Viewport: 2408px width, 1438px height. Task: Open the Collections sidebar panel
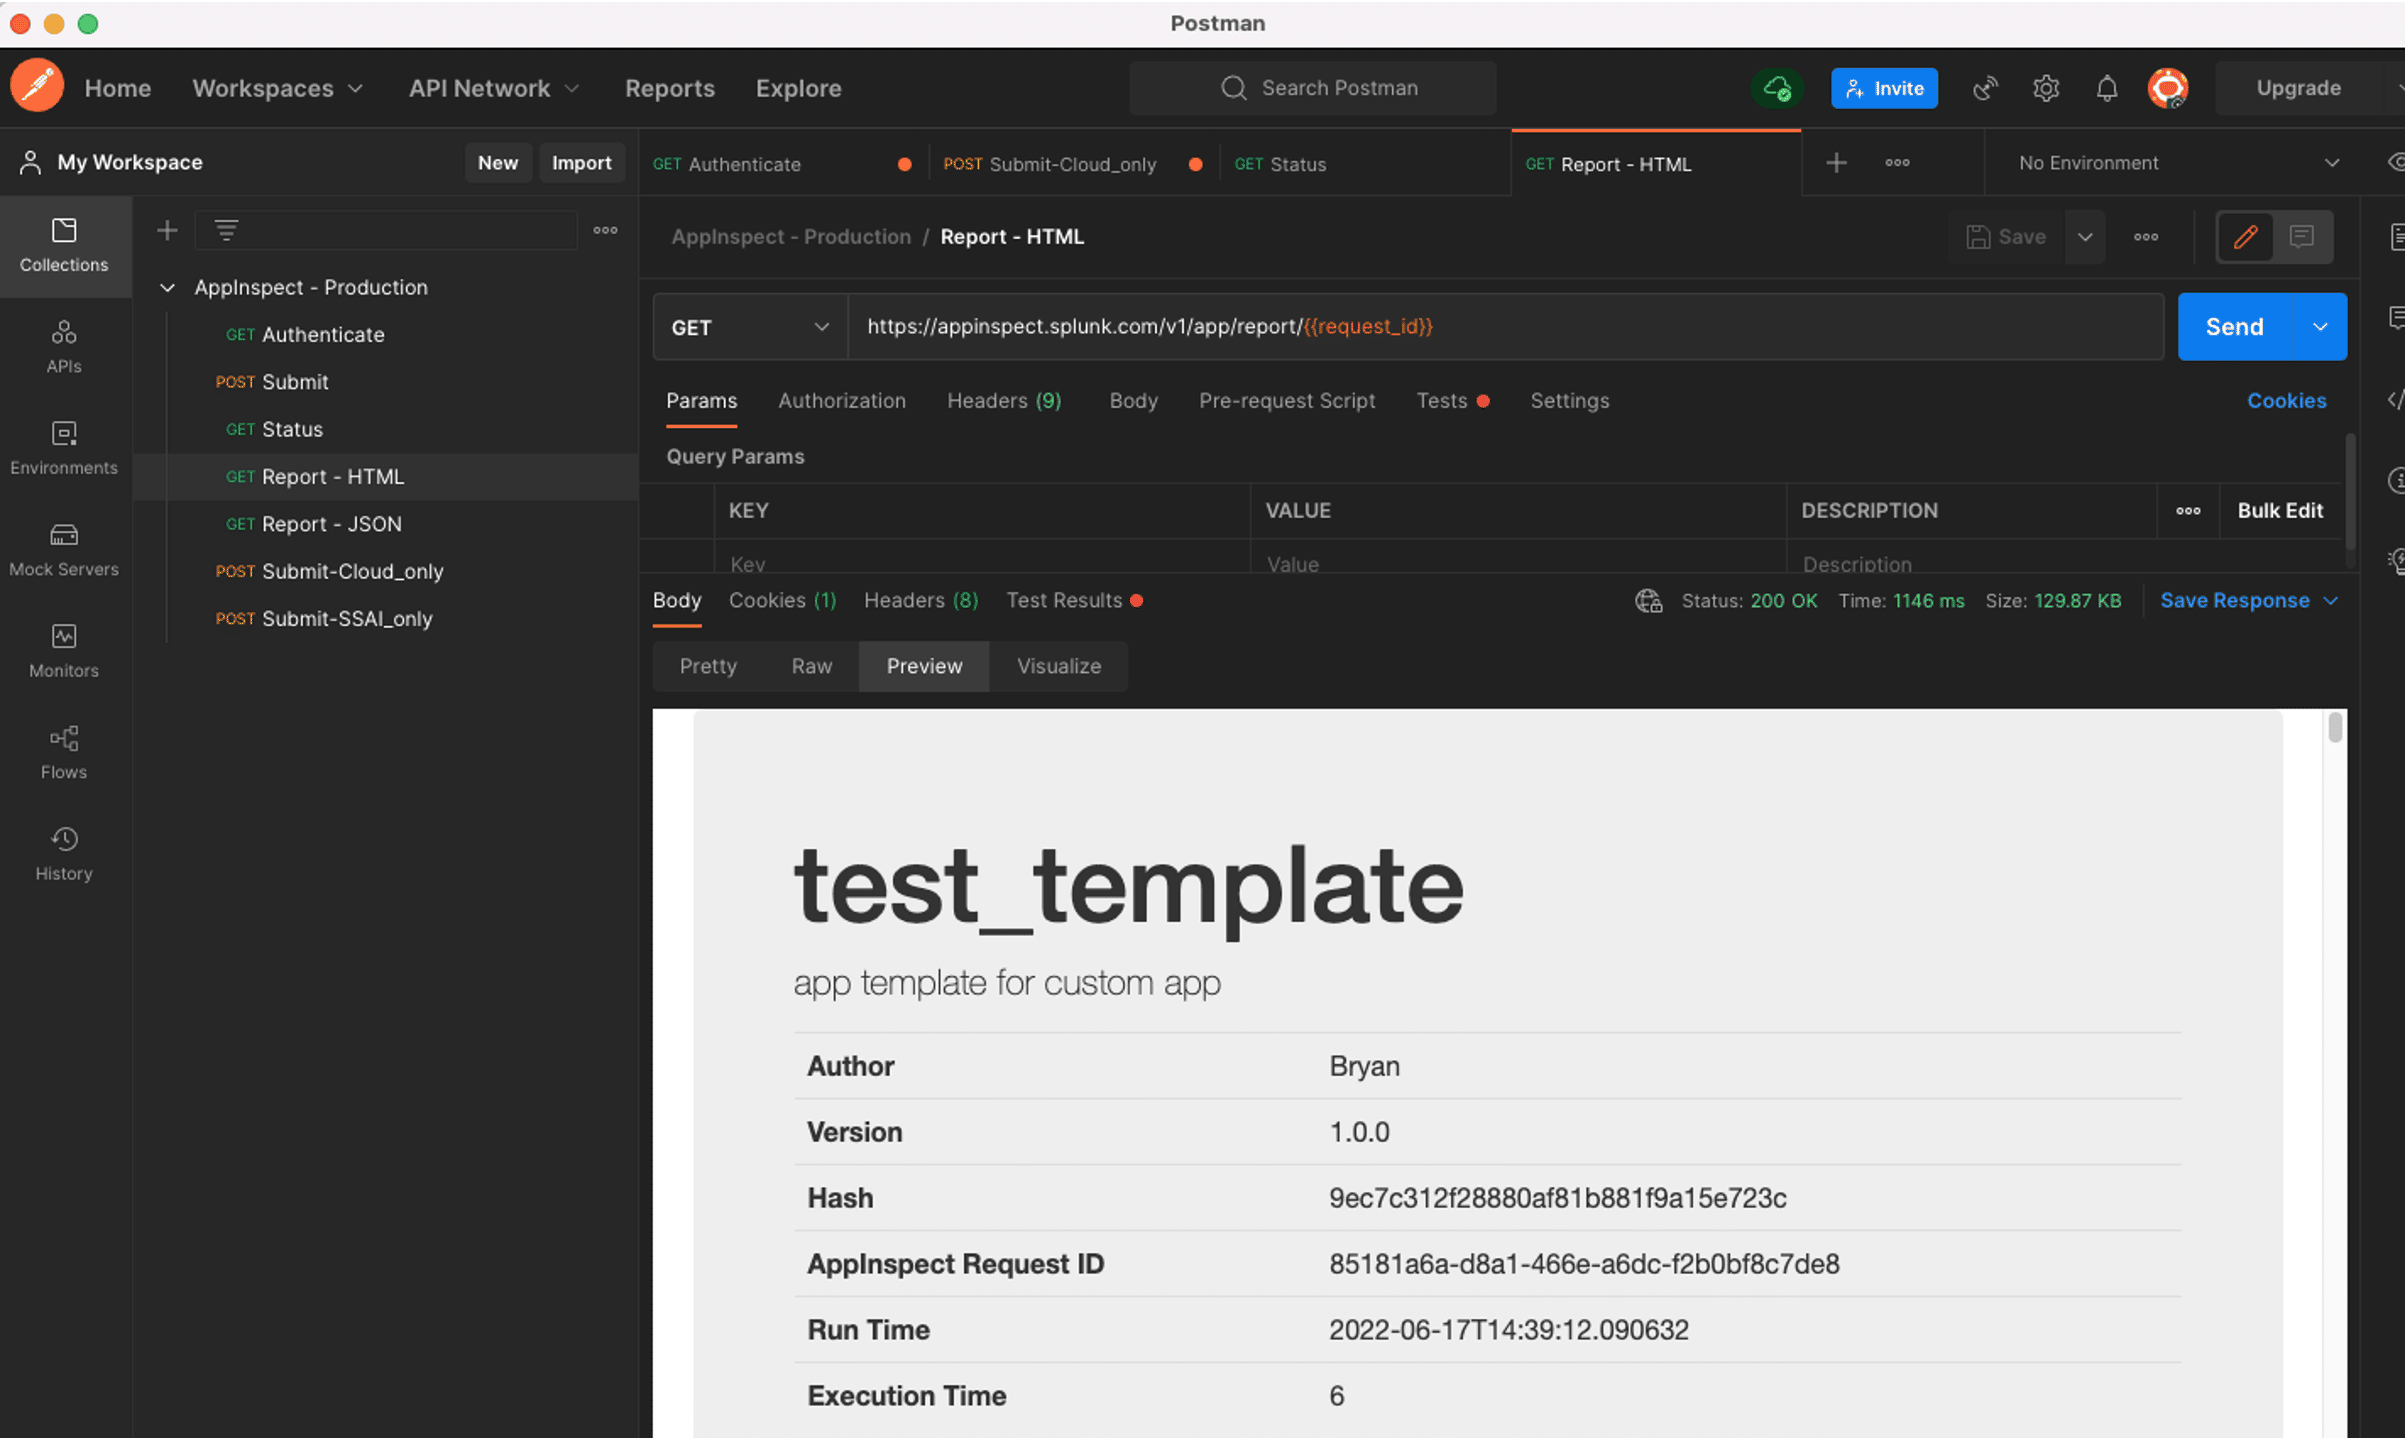pyautogui.click(x=64, y=246)
